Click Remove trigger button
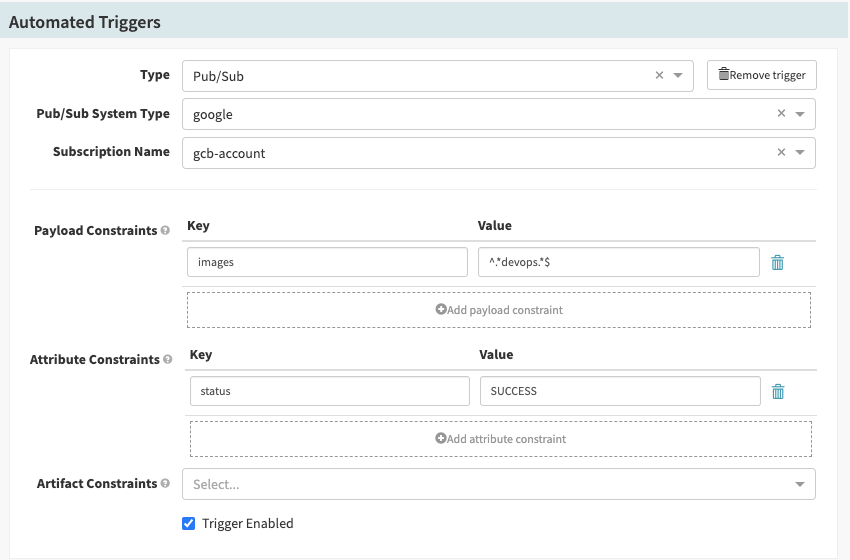Image resolution: width=850 pixels, height=560 pixels. (x=762, y=75)
